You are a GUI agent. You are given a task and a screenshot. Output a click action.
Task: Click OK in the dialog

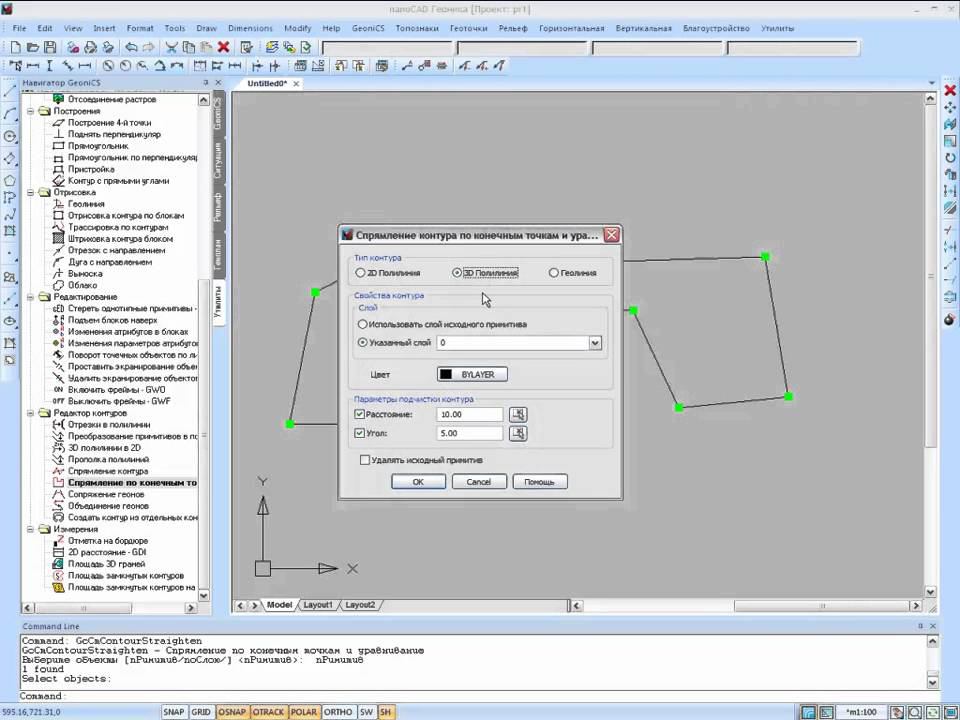418,482
